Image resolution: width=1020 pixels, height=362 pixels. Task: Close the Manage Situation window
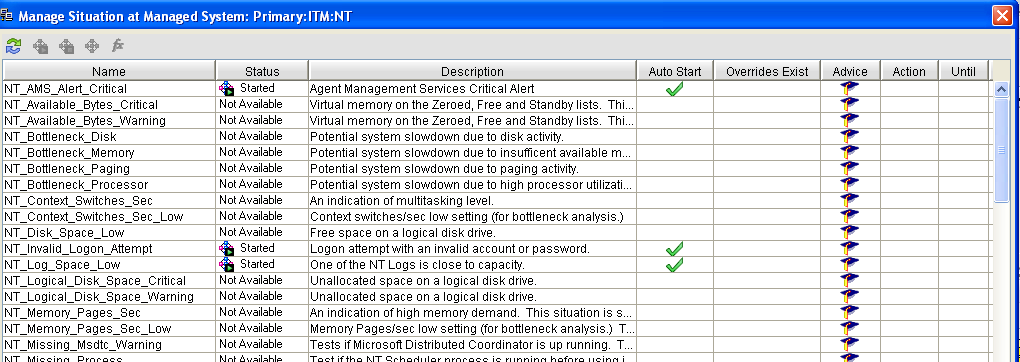pyautogui.click(x=1002, y=15)
